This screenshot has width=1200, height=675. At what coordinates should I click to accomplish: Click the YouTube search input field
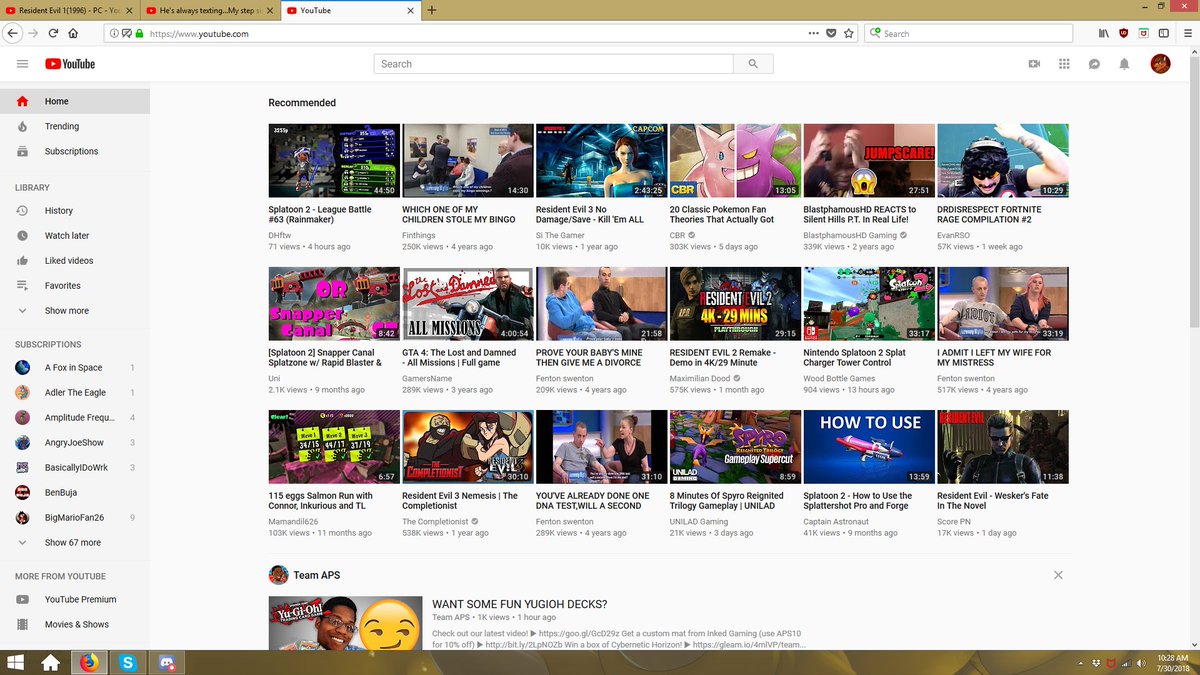[x=554, y=64]
